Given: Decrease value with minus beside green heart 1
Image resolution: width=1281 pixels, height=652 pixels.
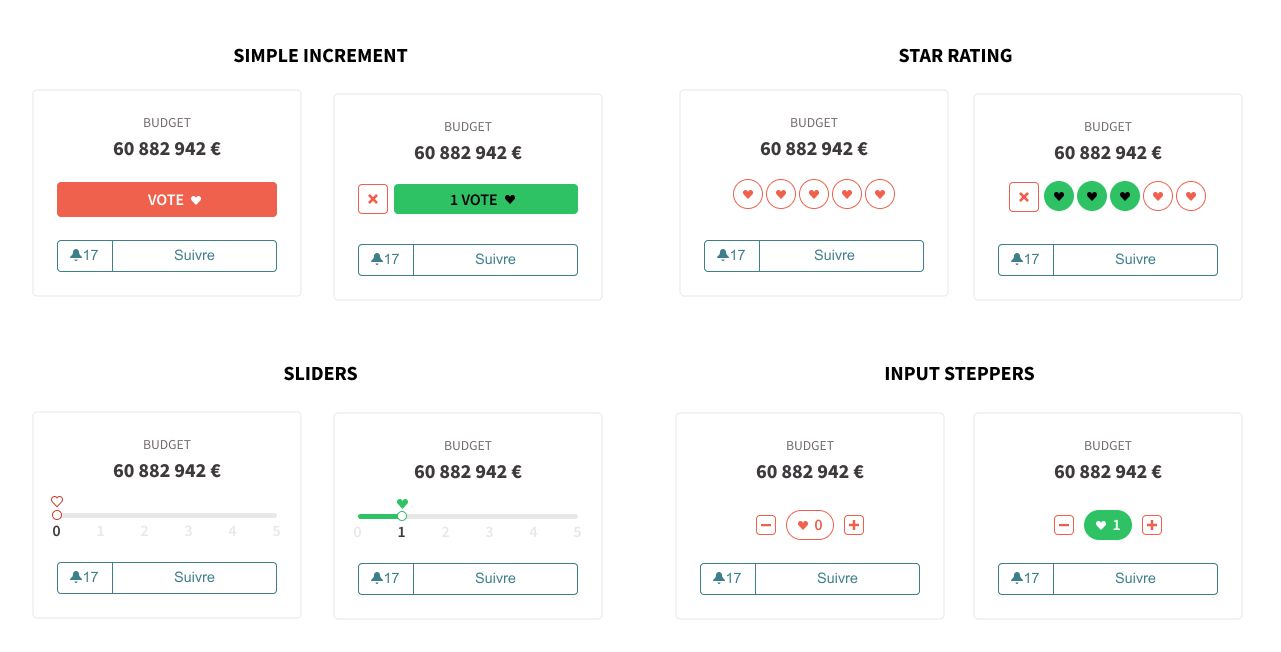Looking at the screenshot, I should pos(1064,525).
